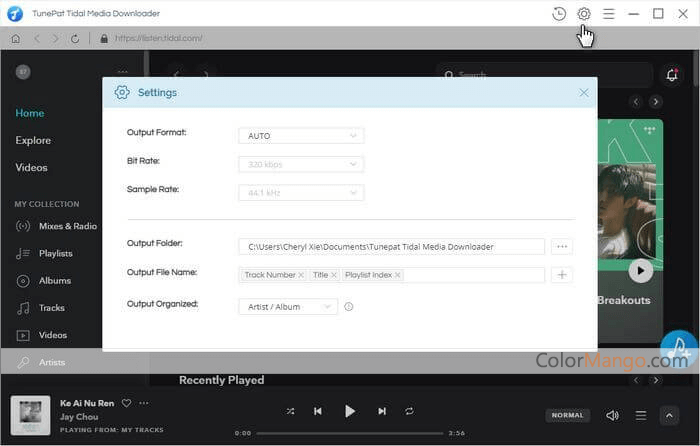Open the download history clock icon

(559, 14)
